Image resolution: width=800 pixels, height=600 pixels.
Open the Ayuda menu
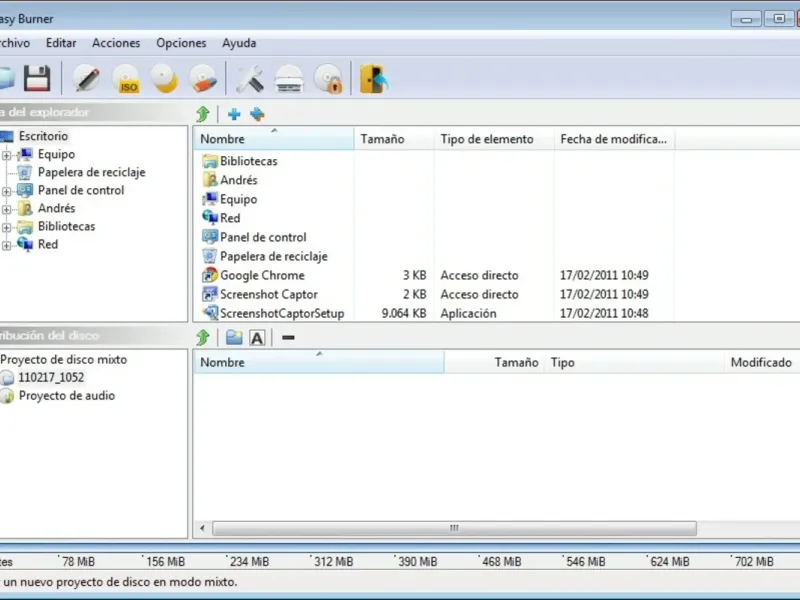pyautogui.click(x=239, y=43)
